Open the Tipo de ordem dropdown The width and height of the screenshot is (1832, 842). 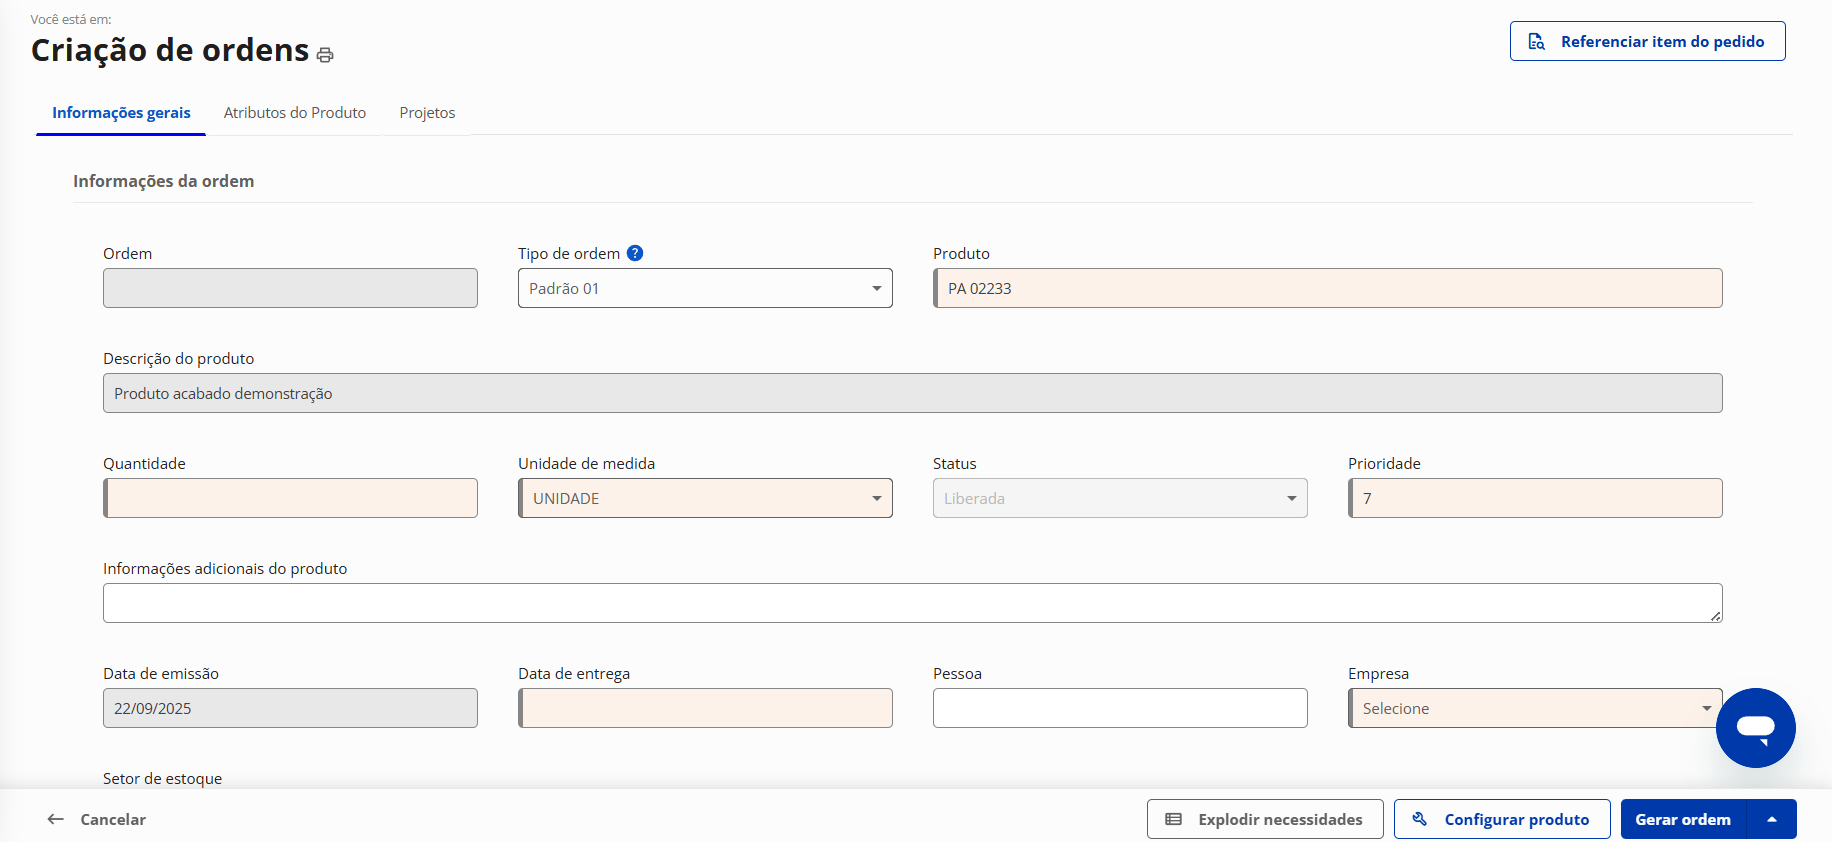(705, 288)
